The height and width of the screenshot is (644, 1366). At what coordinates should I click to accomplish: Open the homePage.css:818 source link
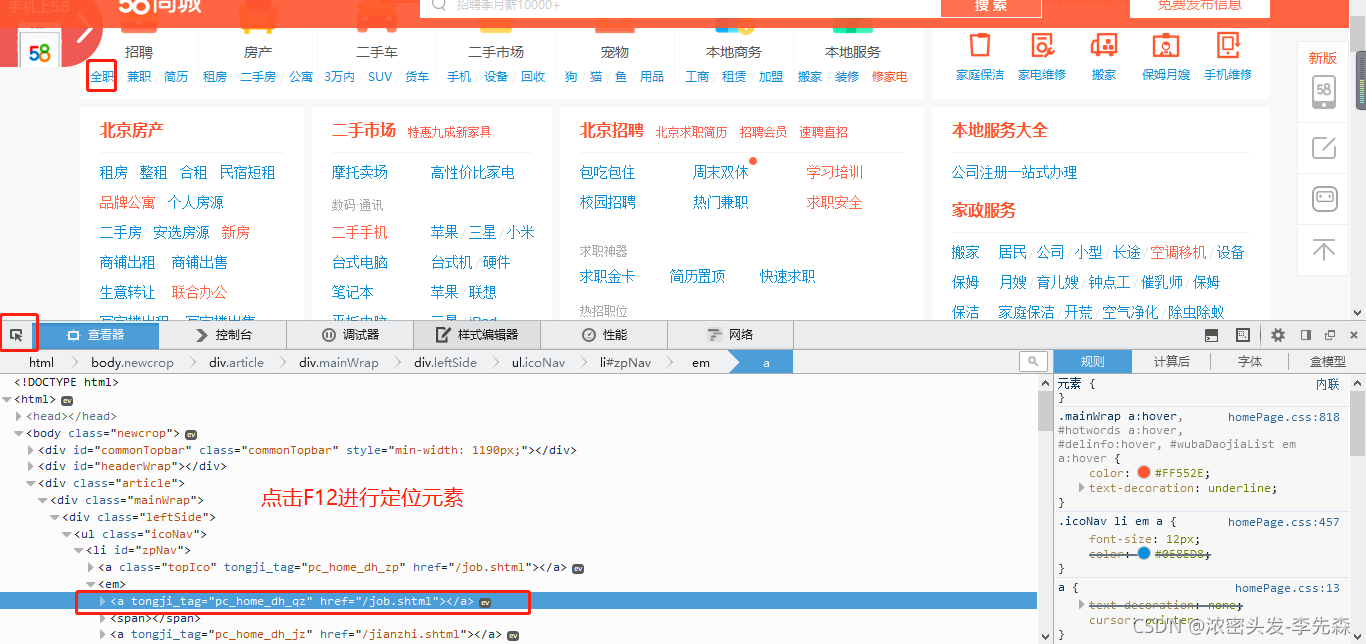coord(1284,417)
